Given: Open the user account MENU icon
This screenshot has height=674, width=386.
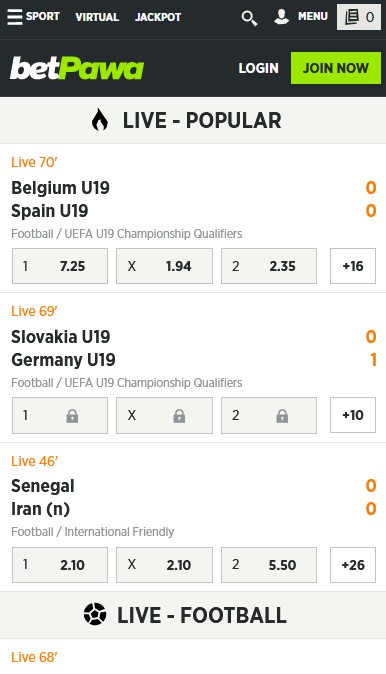Looking at the screenshot, I should tap(282, 17).
